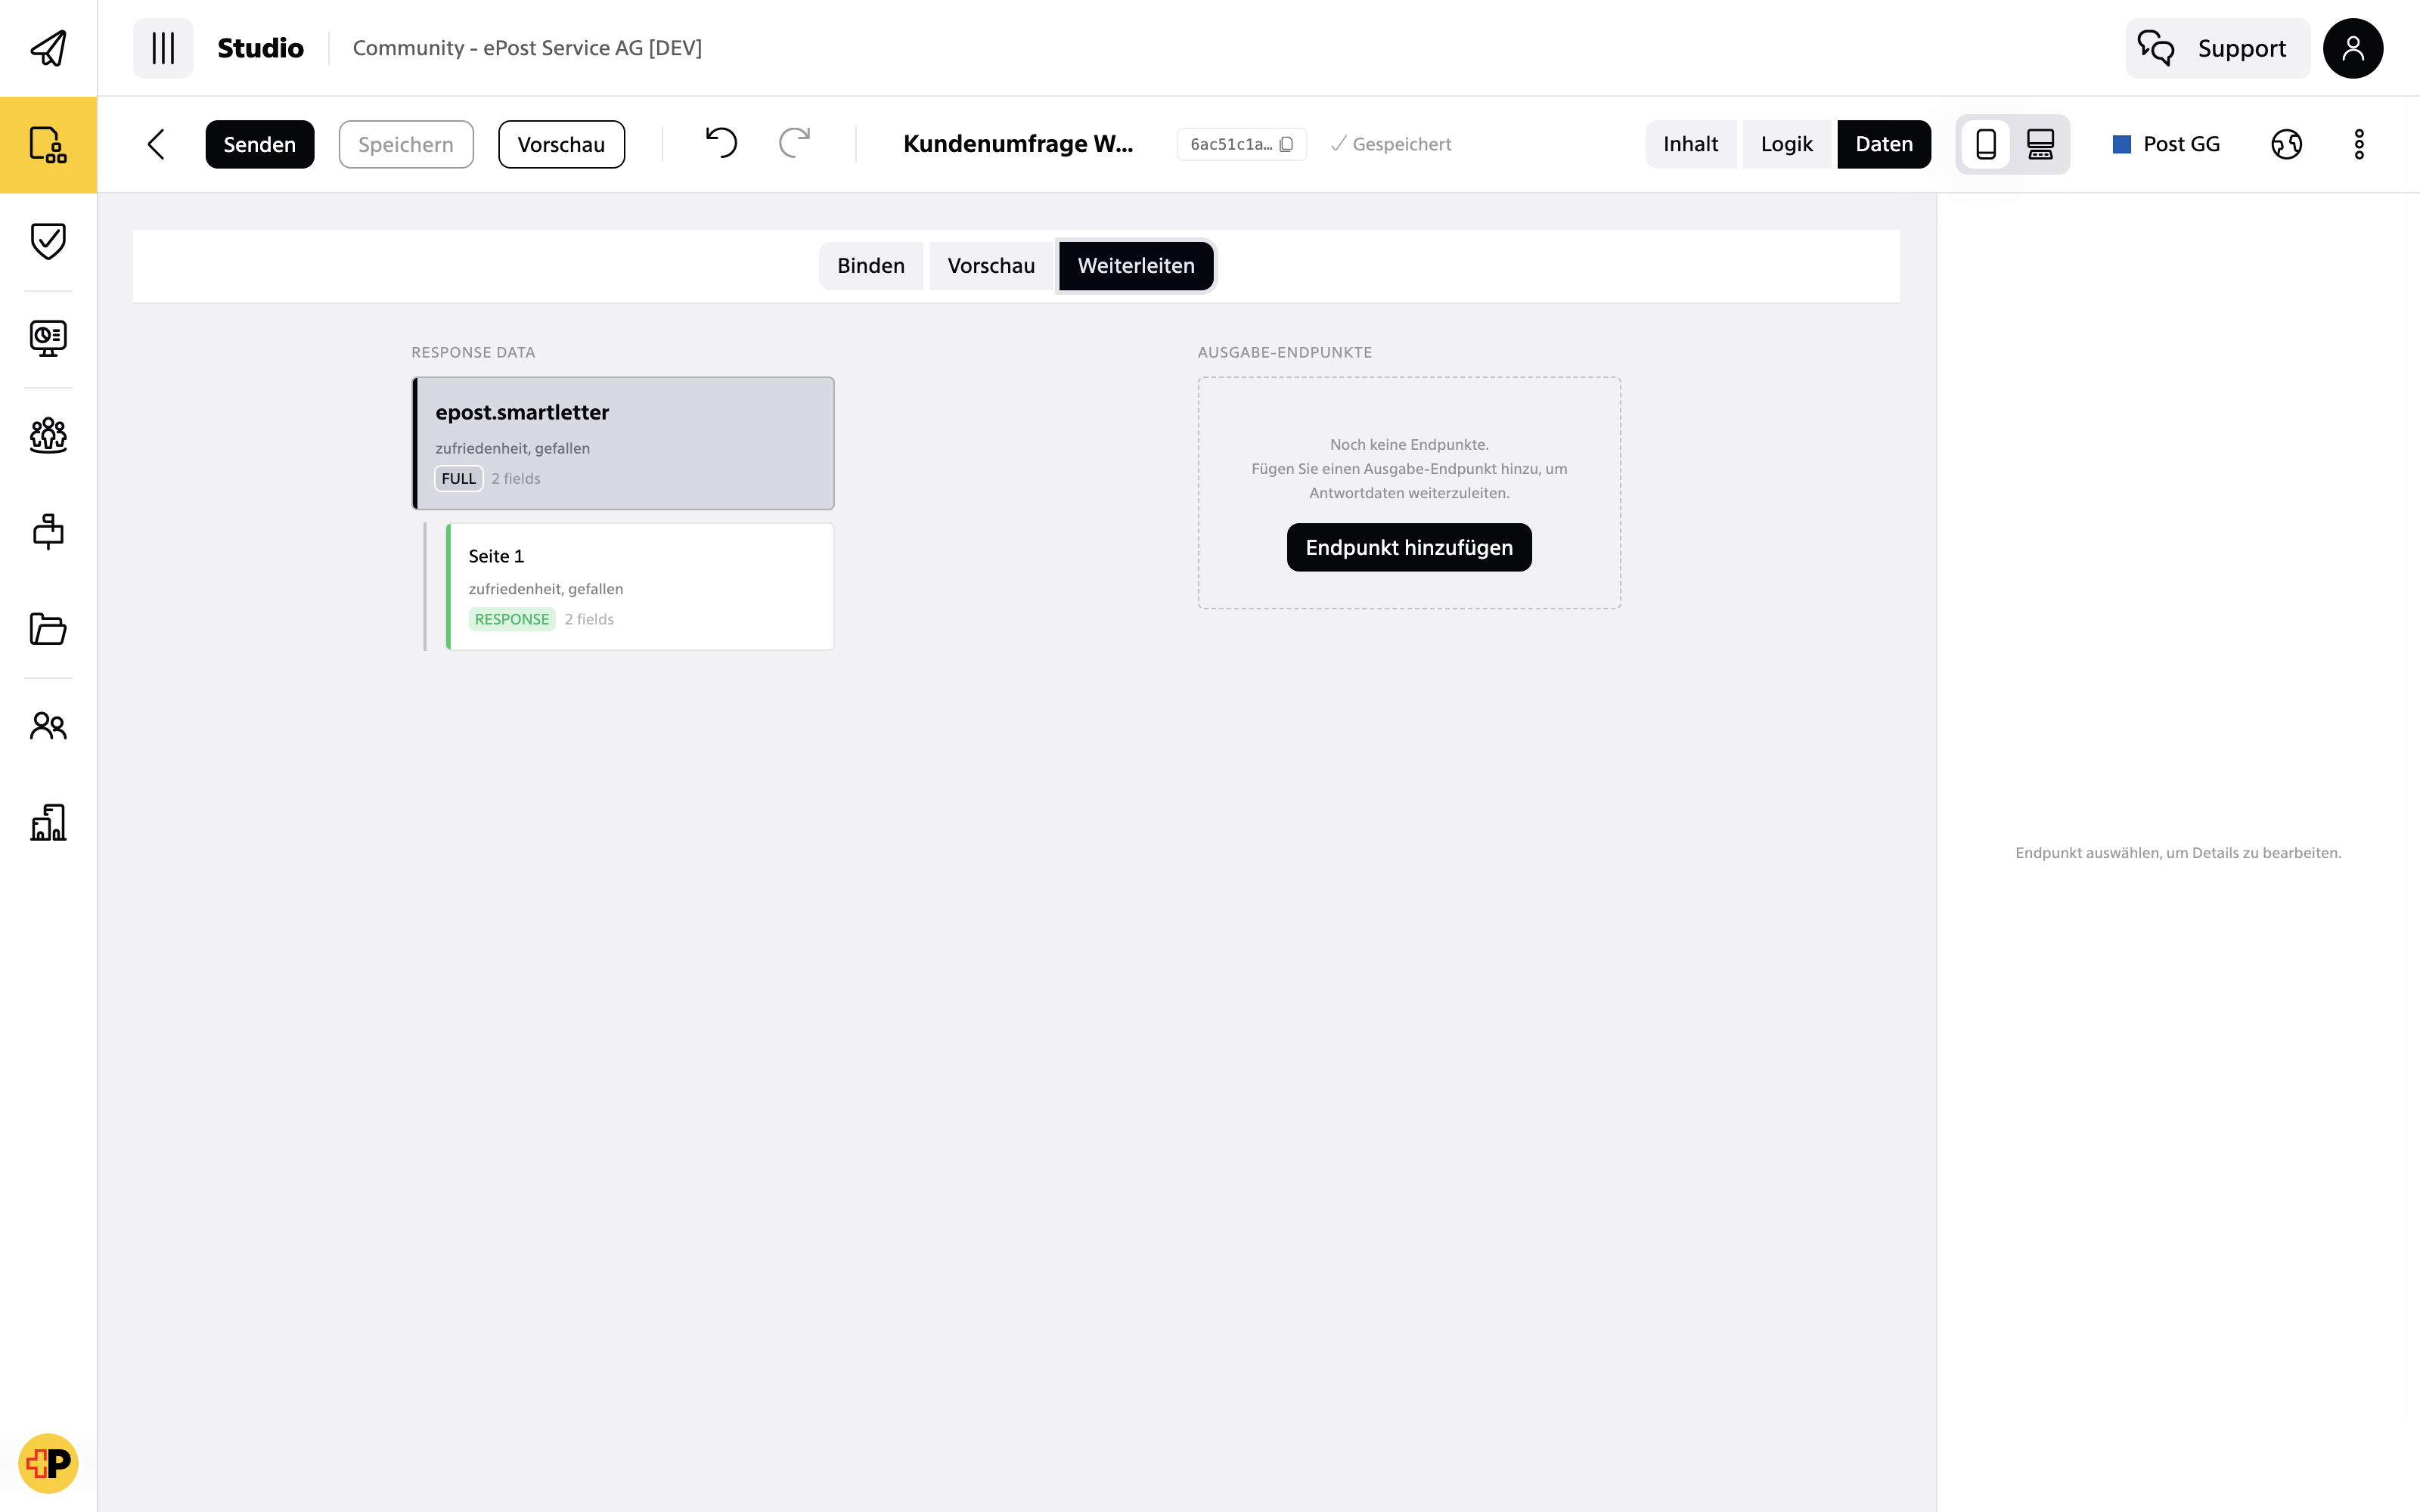This screenshot has width=2420, height=1512.
Task: Select the epost.smartletter response card
Action: point(623,443)
